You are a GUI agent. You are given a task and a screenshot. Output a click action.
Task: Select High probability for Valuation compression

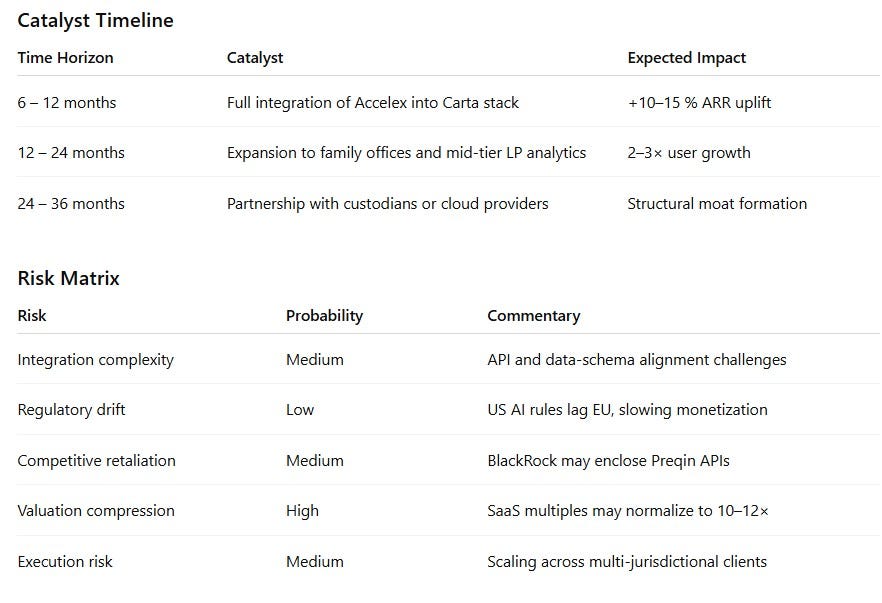pos(302,511)
